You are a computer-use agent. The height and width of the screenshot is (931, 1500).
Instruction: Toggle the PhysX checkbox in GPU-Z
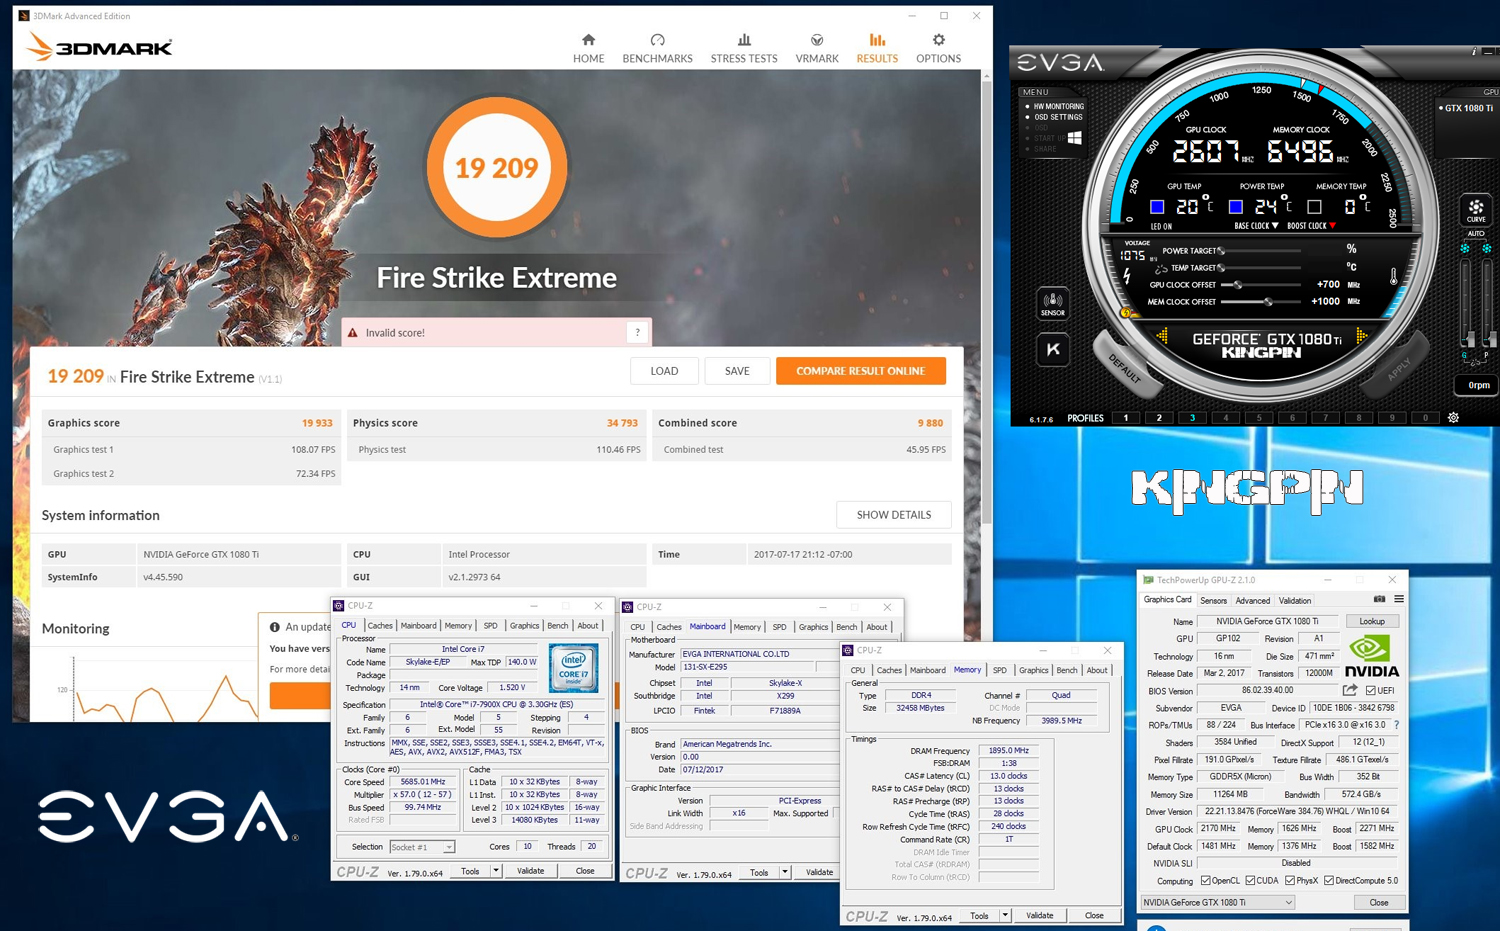(1289, 881)
